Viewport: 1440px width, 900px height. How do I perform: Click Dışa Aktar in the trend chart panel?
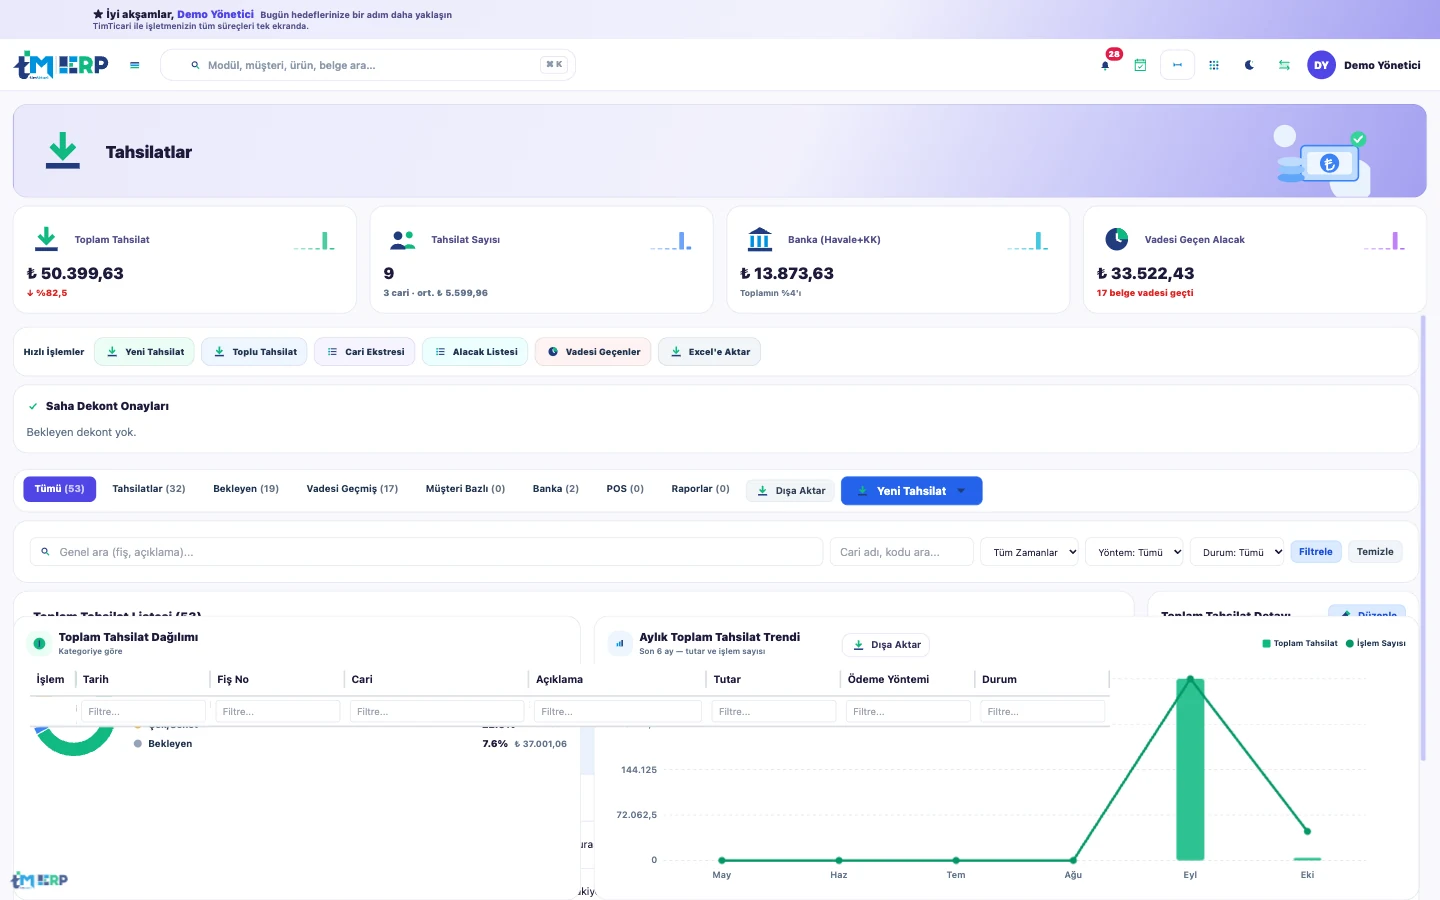pyautogui.click(x=886, y=645)
